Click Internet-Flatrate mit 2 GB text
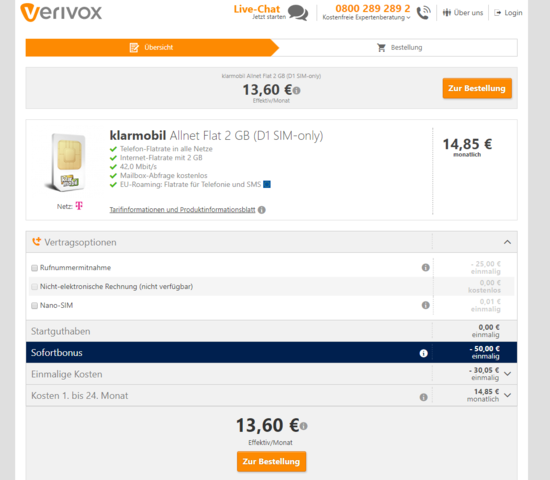The width and height of the screenshot is (550, 480). click(x=161, y=158)
